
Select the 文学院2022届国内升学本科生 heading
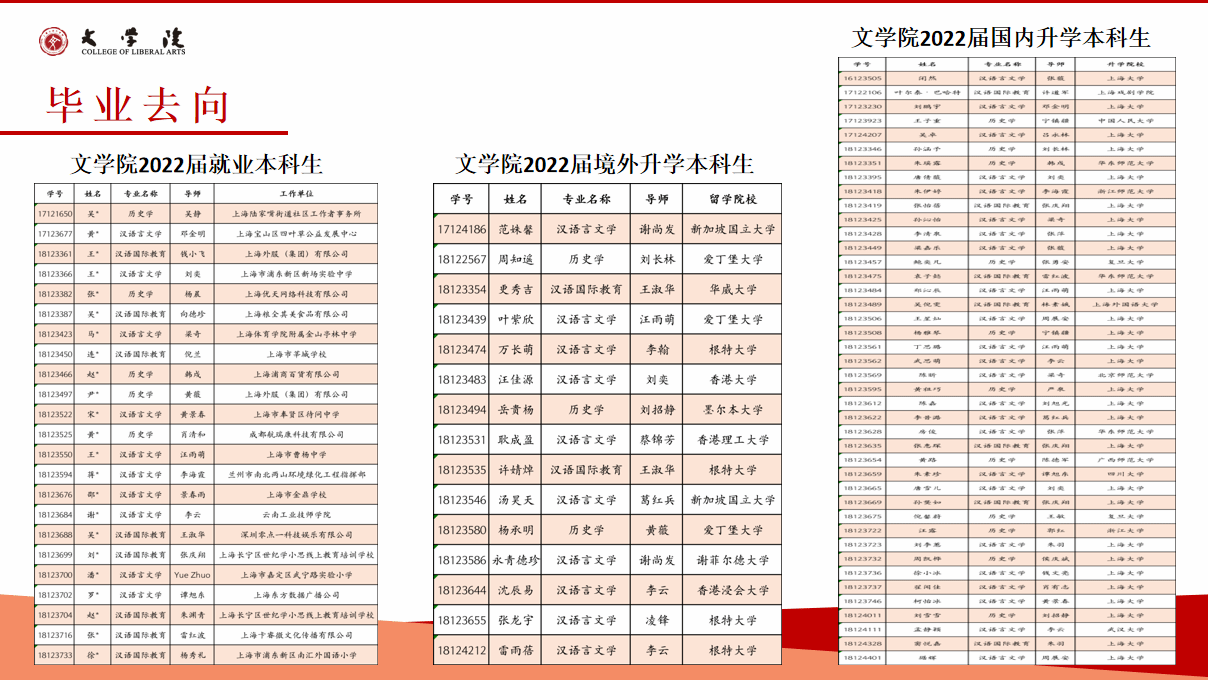[x=1001, y=38]
